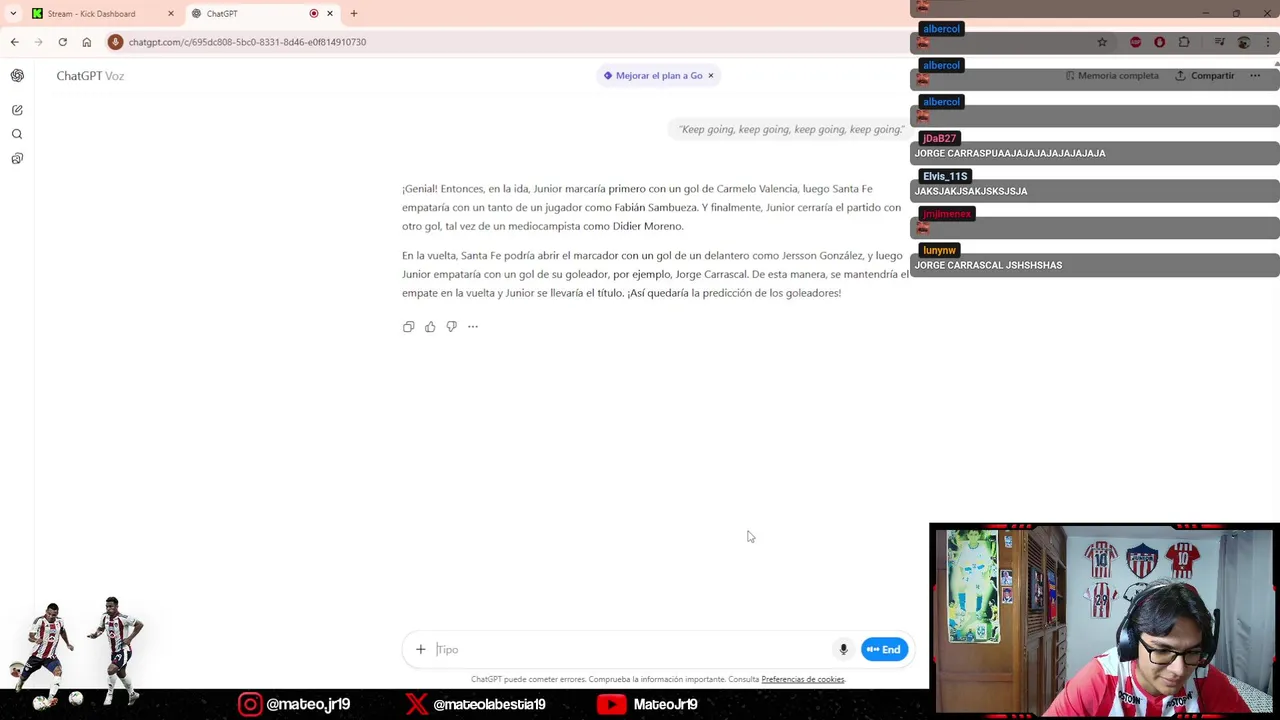Open the browser profile avatar

point(1244,42)
